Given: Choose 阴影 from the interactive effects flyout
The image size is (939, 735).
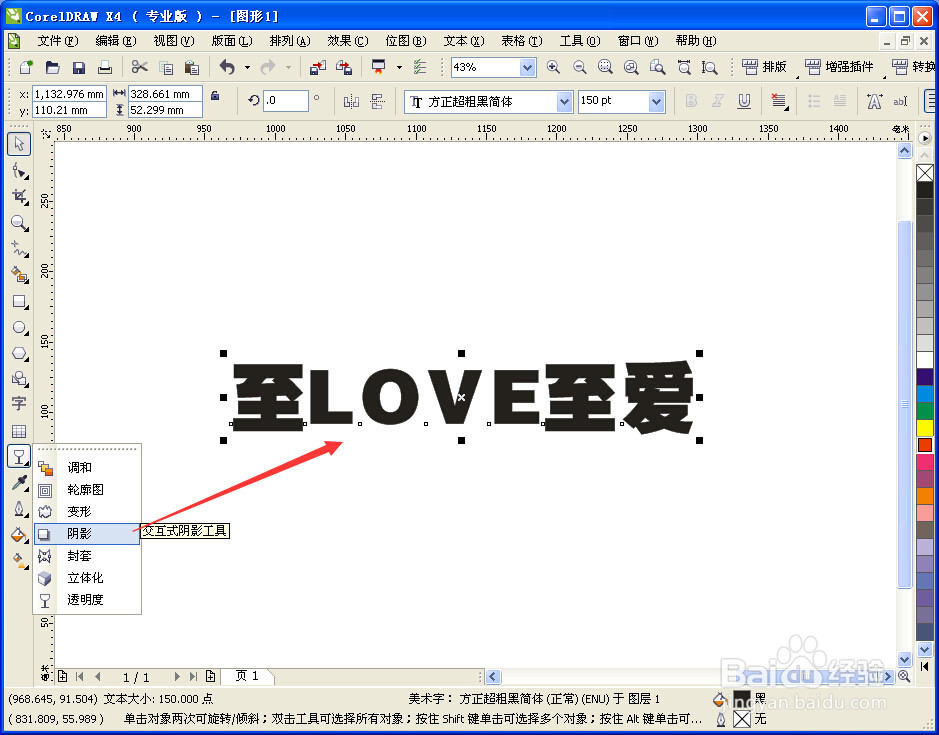Looking at the screenshot, I should click(77, 533).
